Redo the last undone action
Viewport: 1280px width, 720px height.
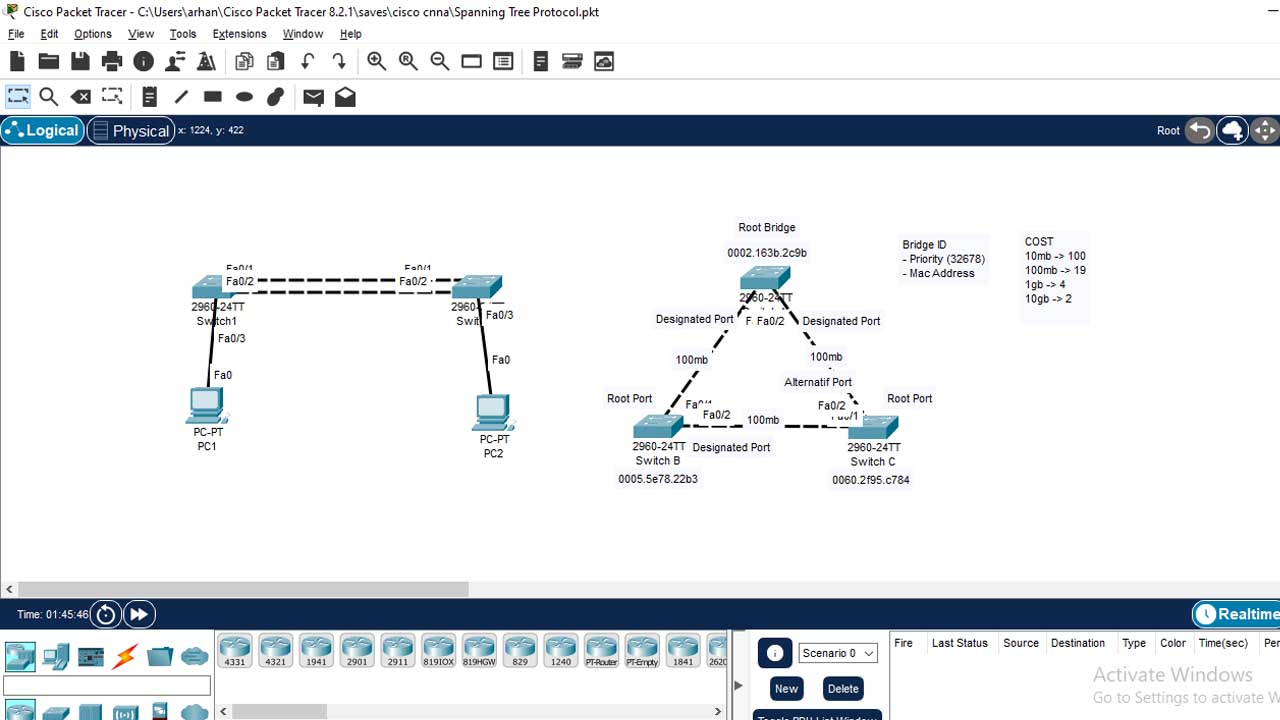(x=339, y=62)
